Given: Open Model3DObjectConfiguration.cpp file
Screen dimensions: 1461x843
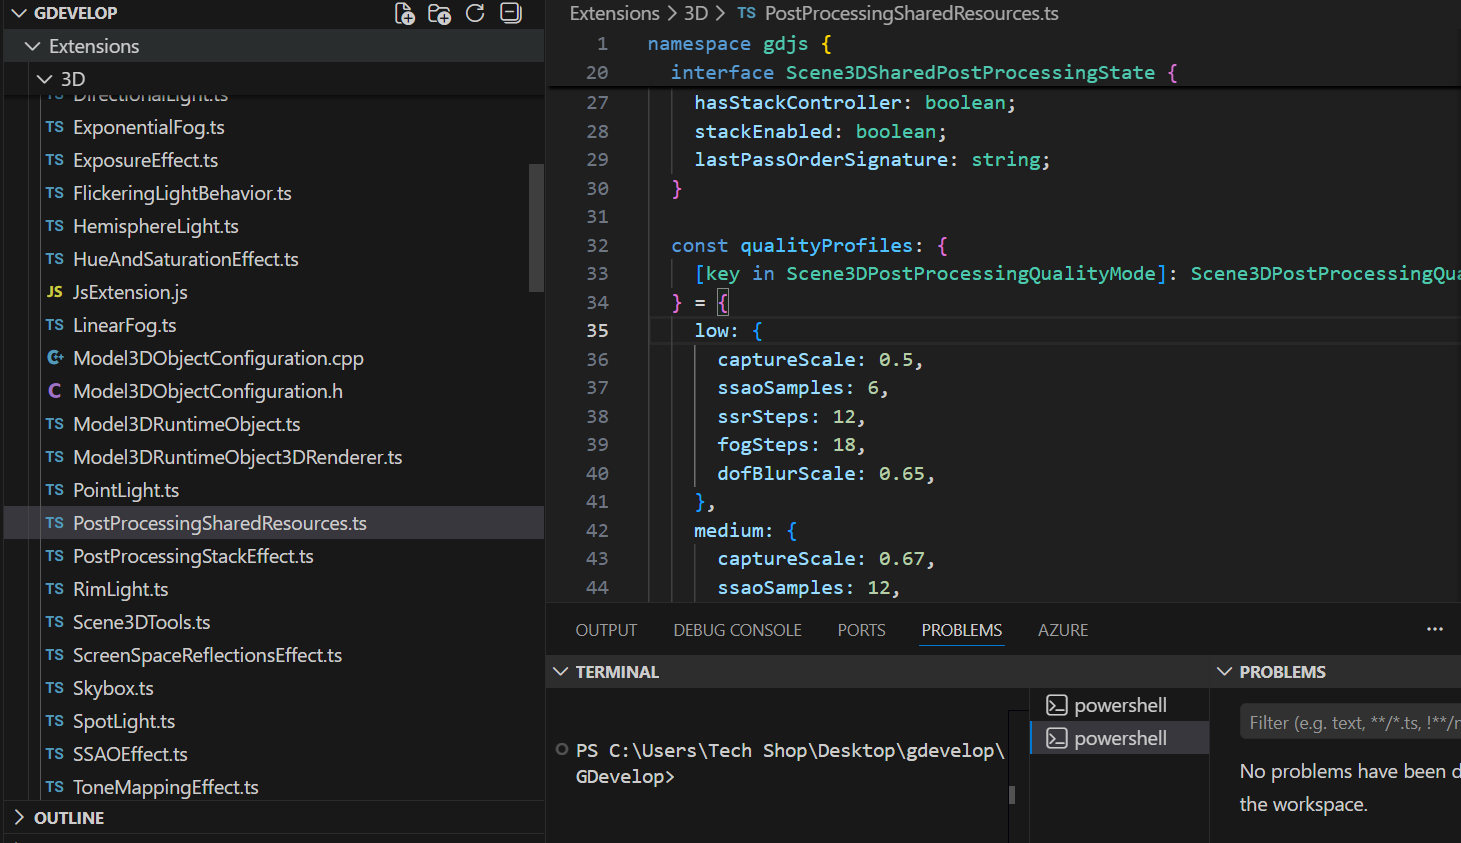Looking at the screenshot, I should coord(218,358).
